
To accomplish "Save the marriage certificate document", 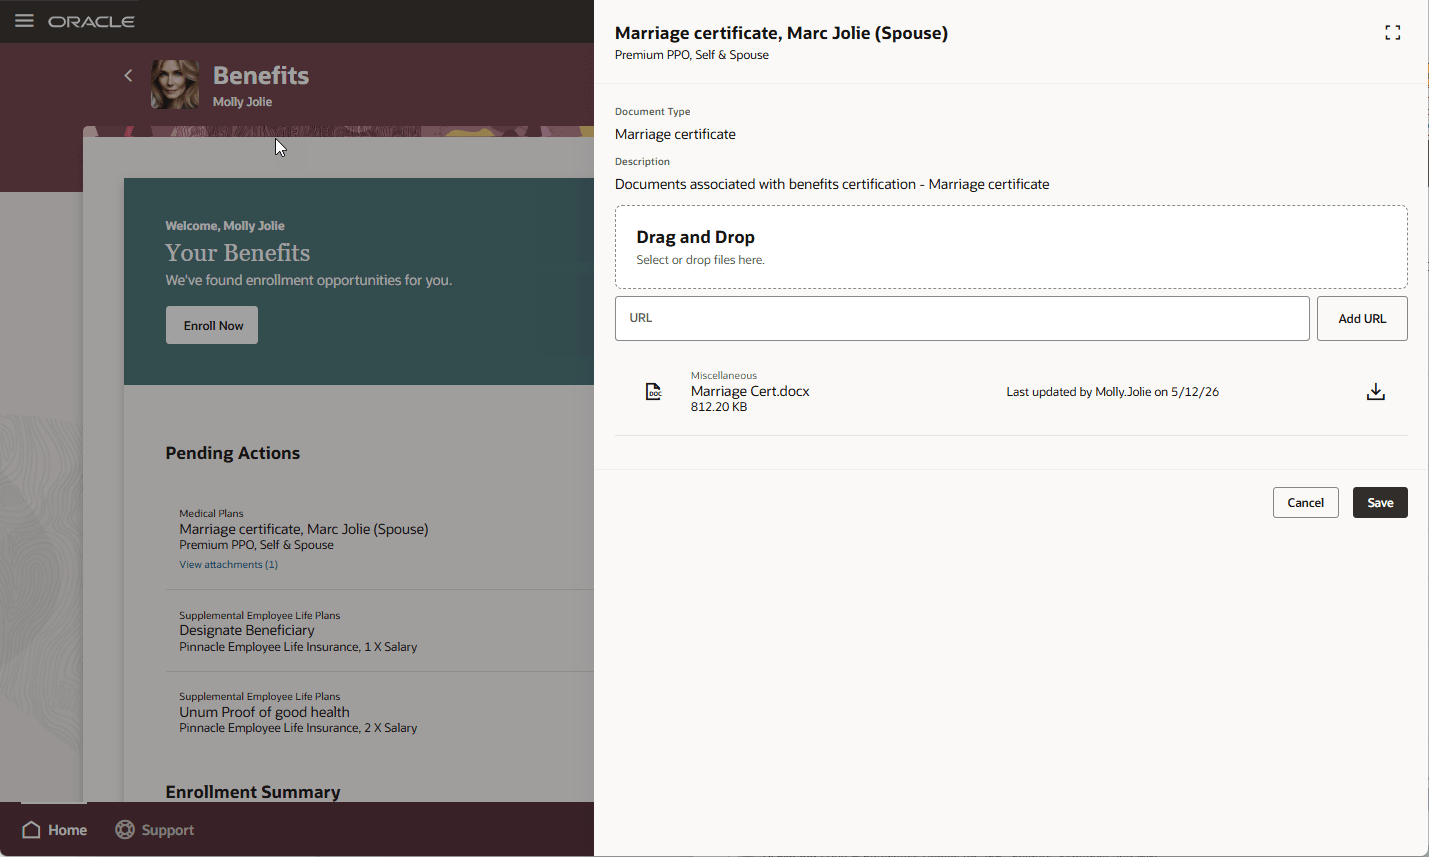I will [x=1380, y=503].
